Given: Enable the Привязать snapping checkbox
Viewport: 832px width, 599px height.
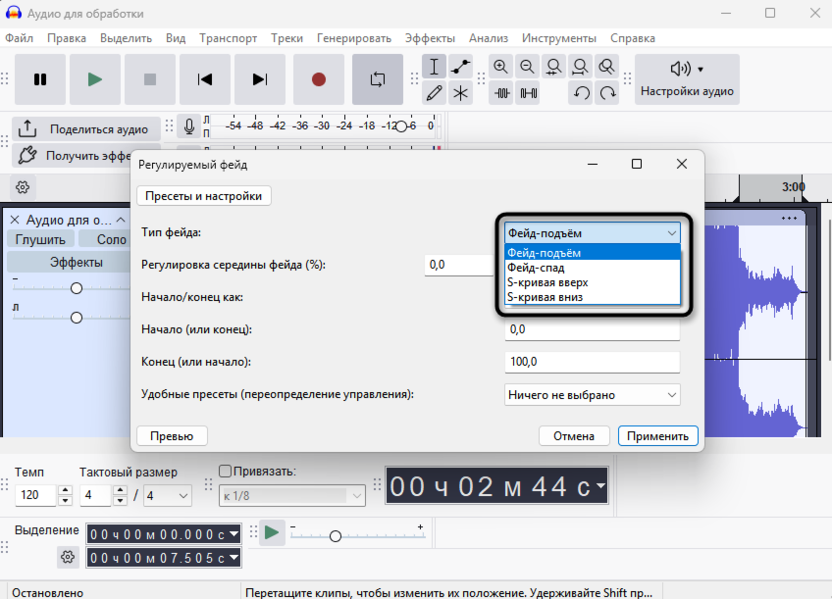Looking at the screenshot, I should pyautogui.click(x=225, y=472).
